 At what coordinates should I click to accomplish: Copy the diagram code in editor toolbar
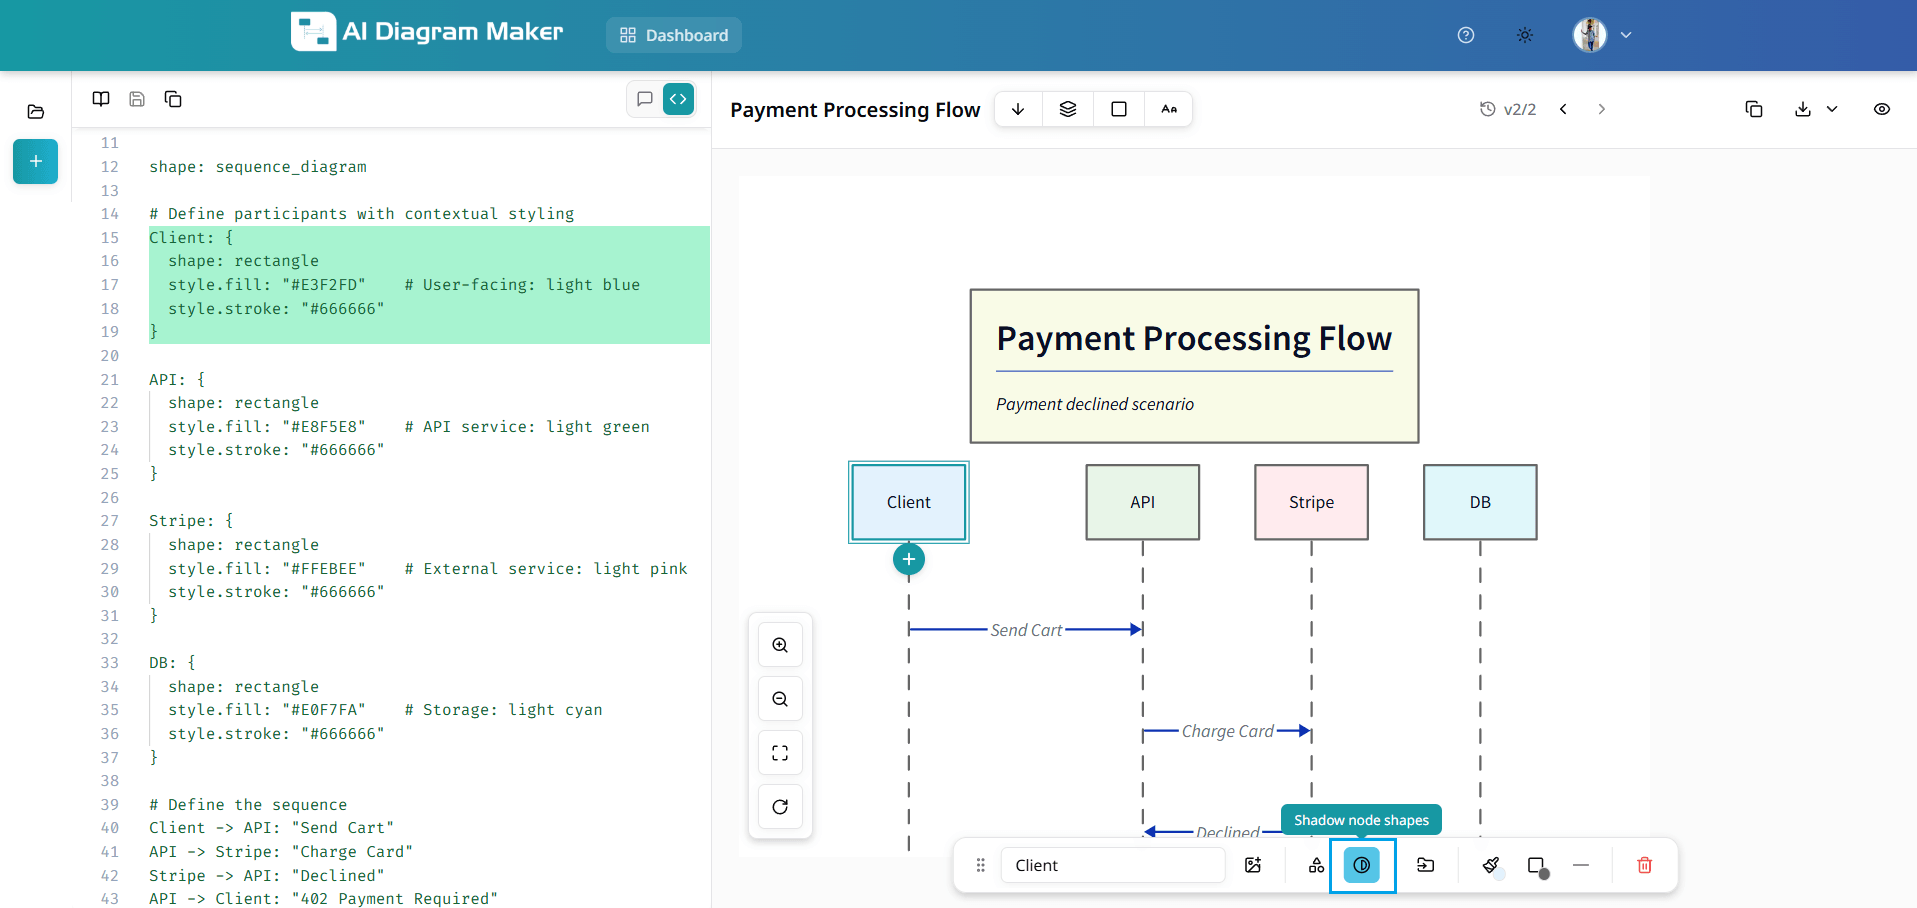(x=173, y=99)
